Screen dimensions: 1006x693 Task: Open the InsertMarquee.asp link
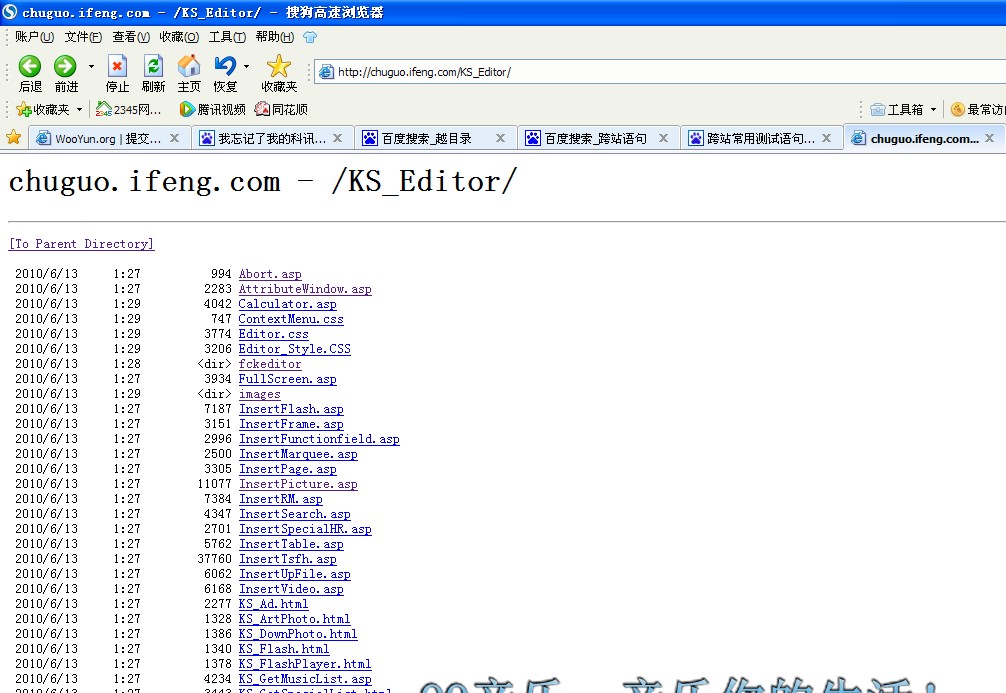pyautogui.click(x=298, y=454)
